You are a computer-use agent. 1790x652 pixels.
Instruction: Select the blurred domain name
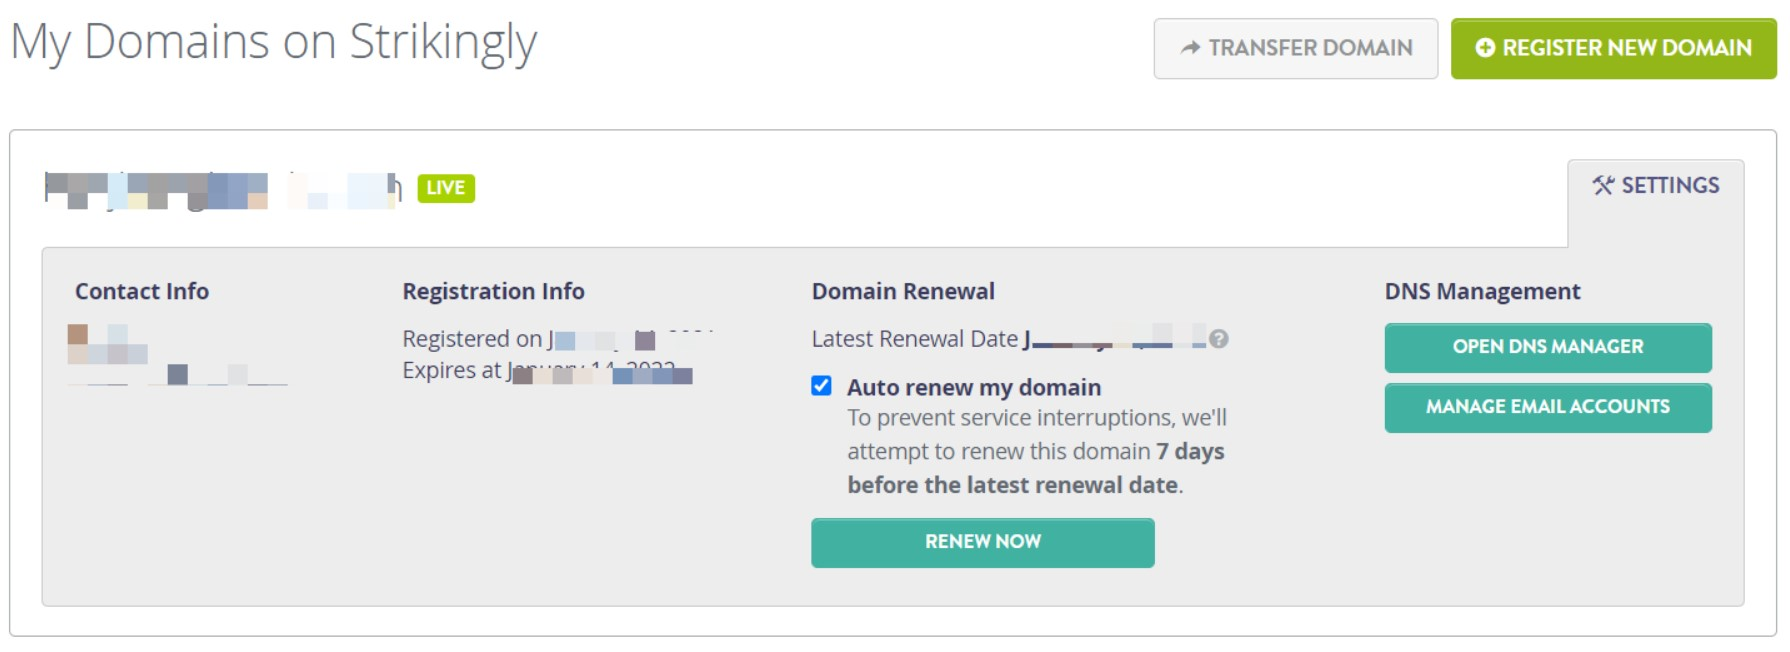[x=220, y=188]
